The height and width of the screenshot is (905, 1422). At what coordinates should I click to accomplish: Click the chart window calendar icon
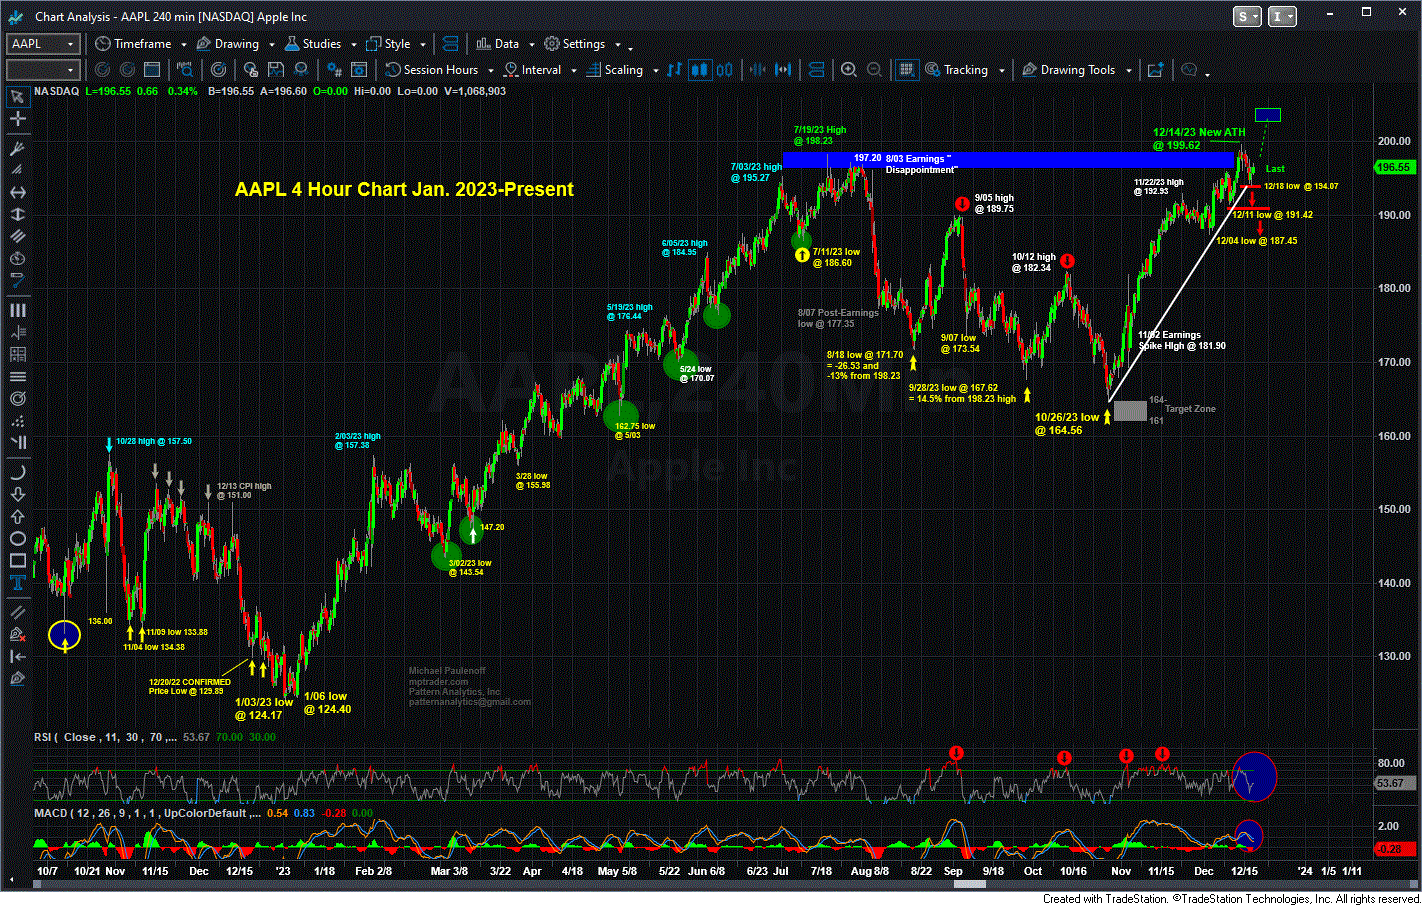coord(152,70)
